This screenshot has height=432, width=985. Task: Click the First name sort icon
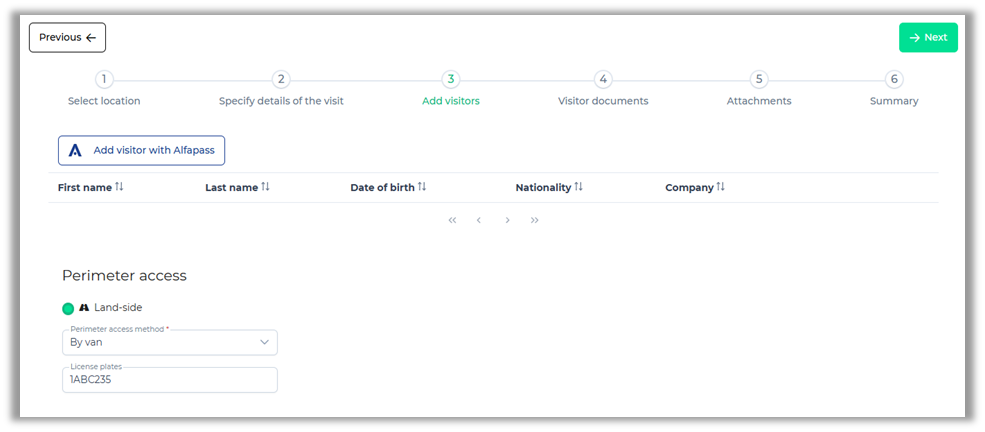120,187
